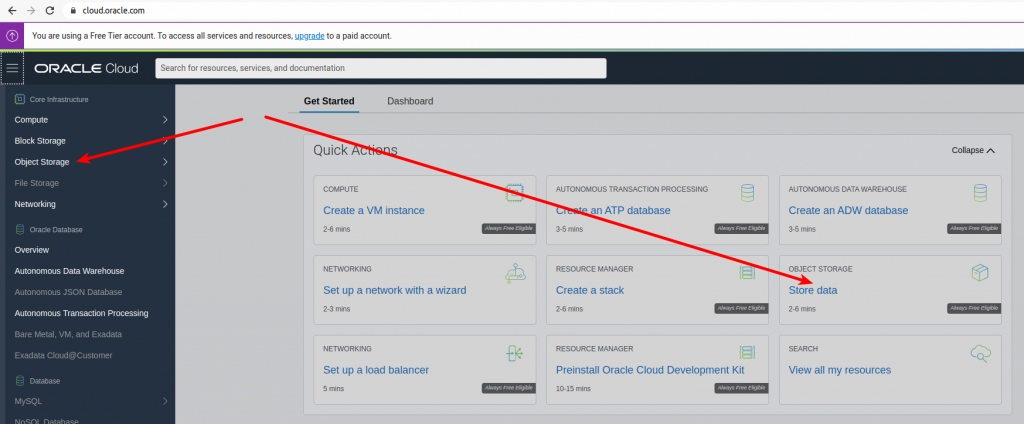This screenshot has height=424, width=1024.
Task: Click the Oracle Cloud logo
Action: point(86,69)
